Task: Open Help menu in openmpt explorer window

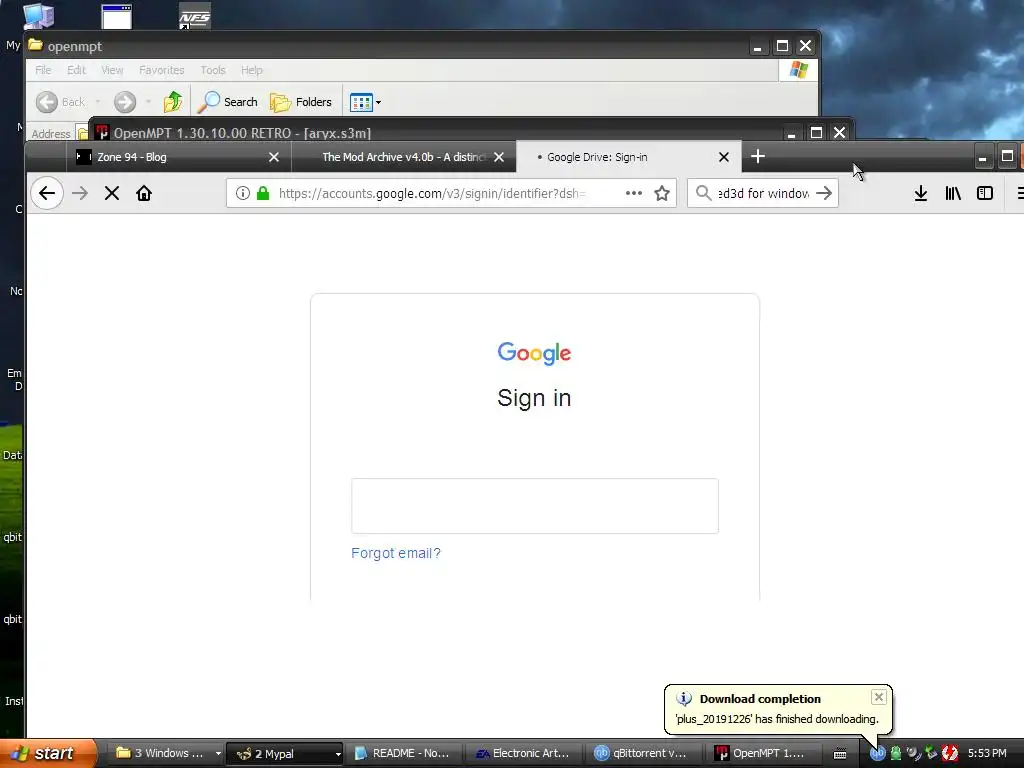Action: (251, 70)
